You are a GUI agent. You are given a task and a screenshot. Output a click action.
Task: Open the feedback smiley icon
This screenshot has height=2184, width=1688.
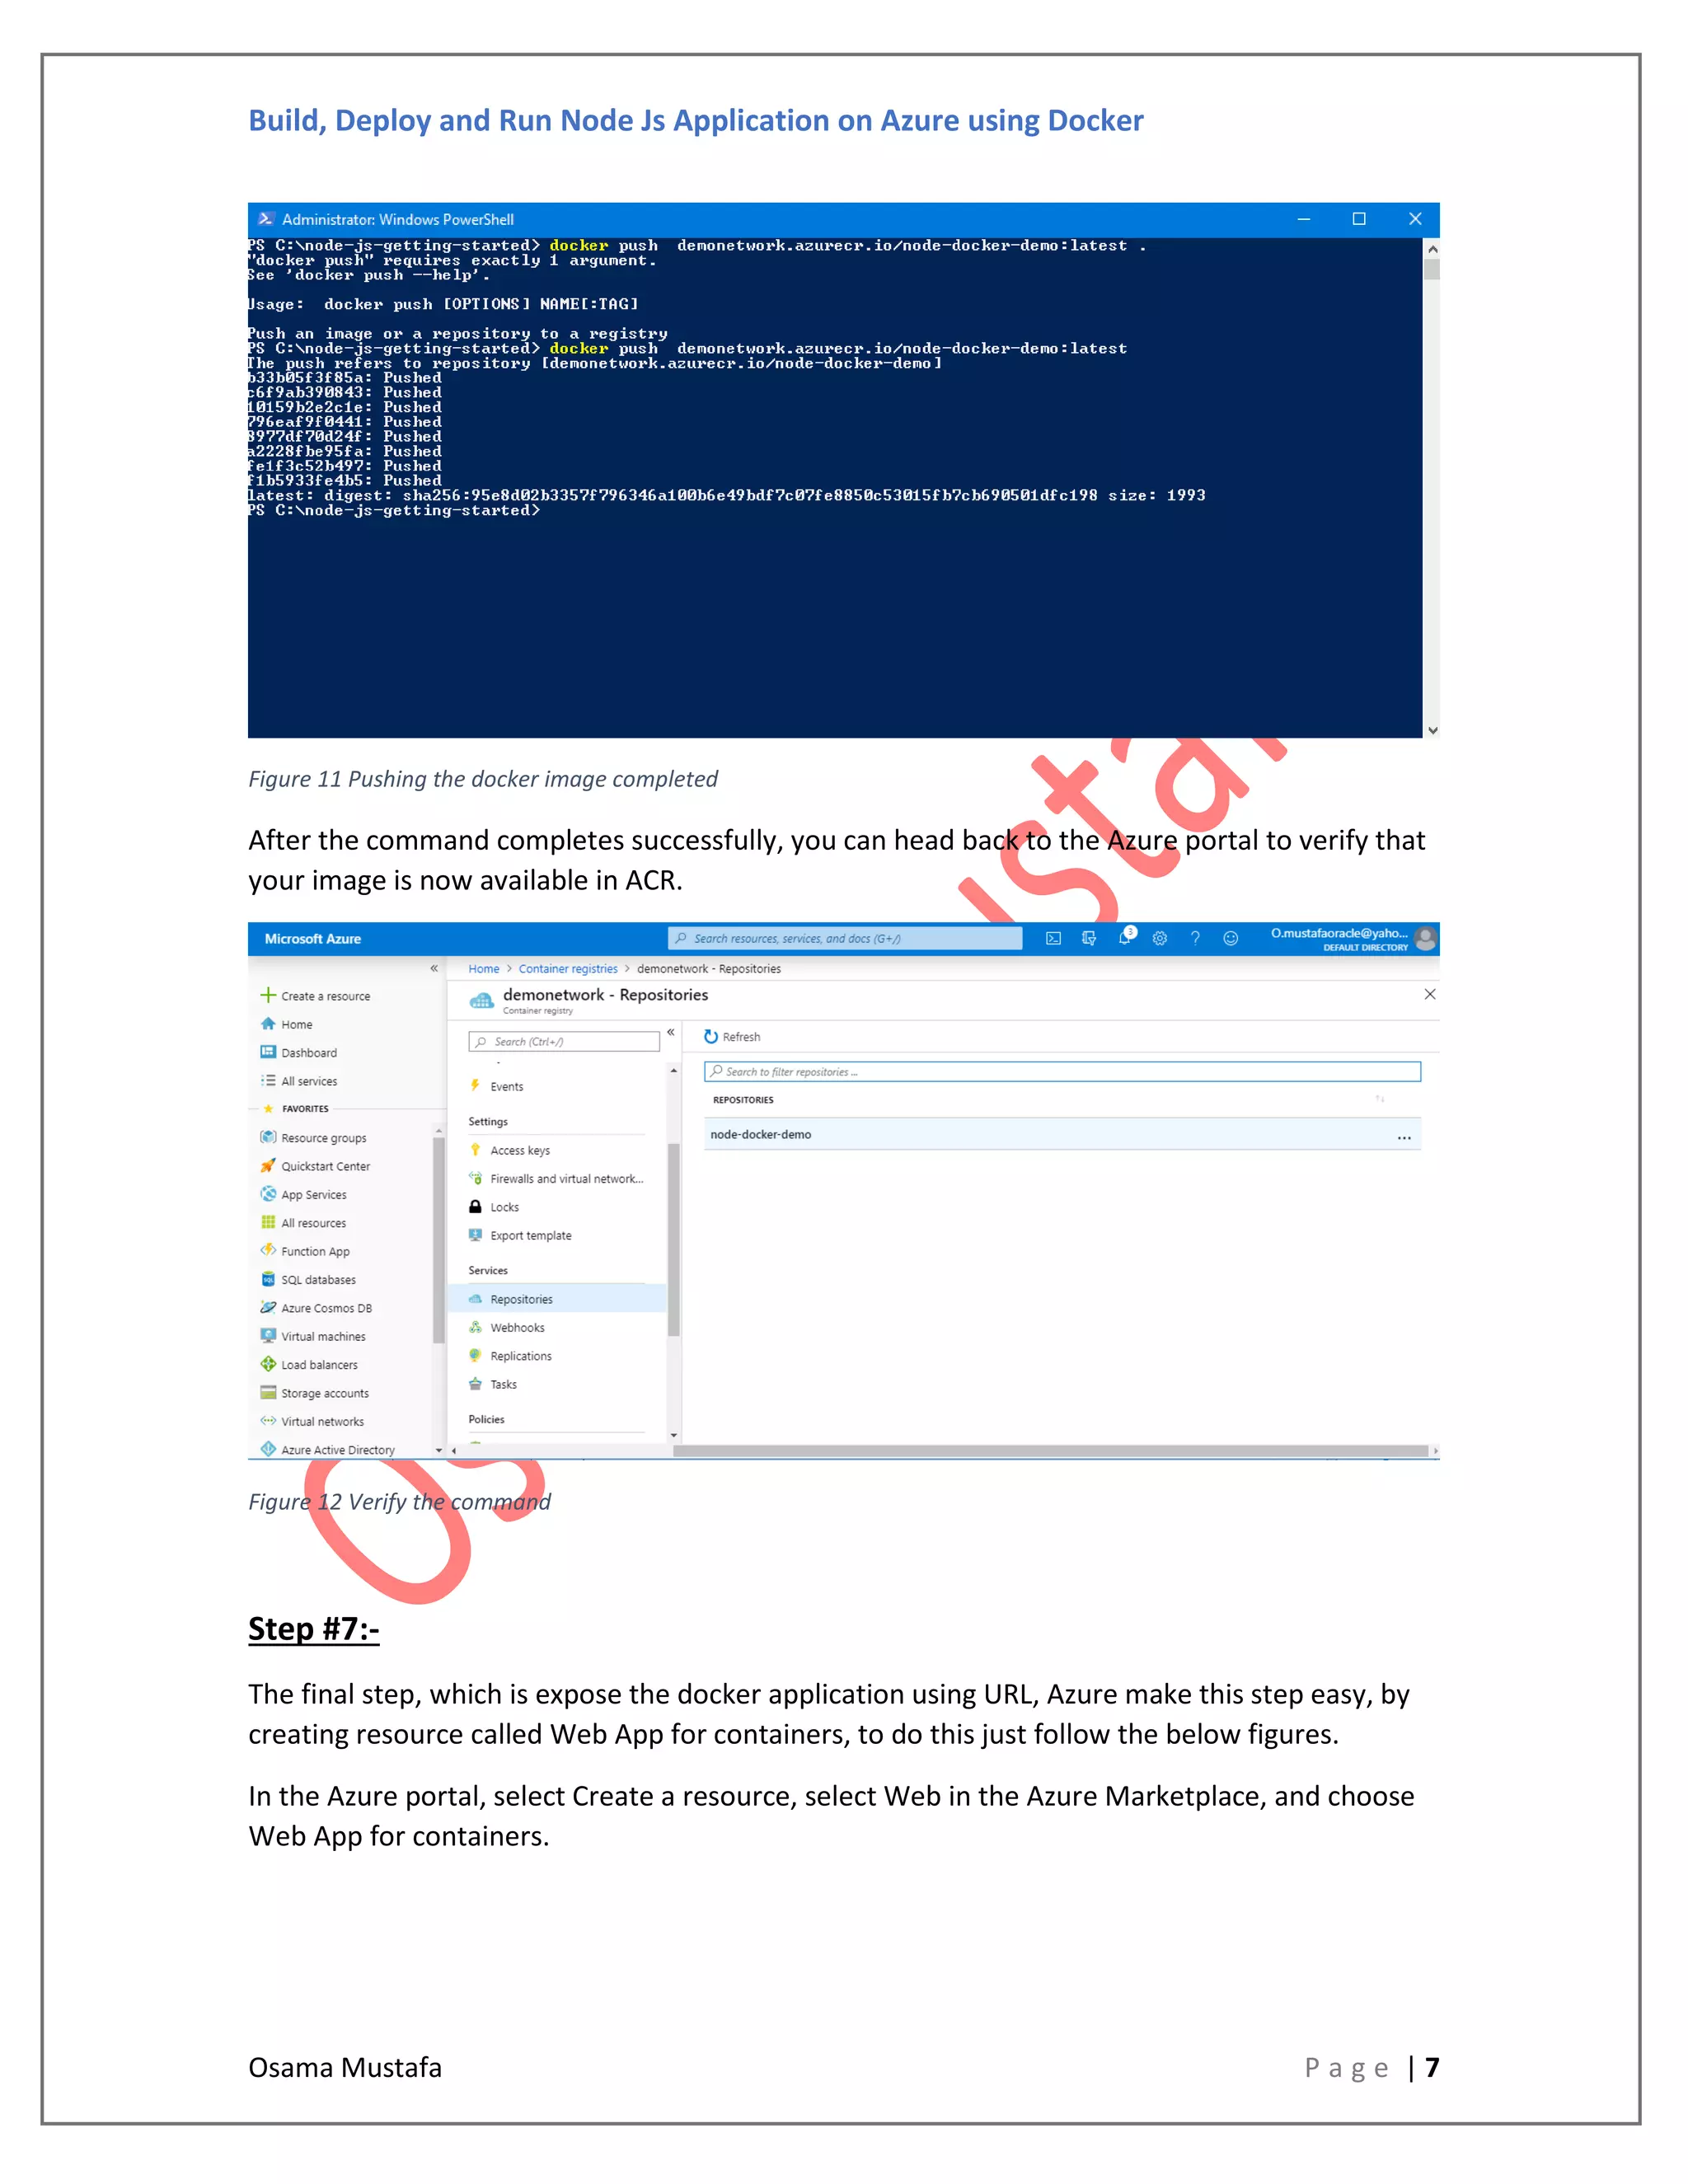tap(1231, 938)
